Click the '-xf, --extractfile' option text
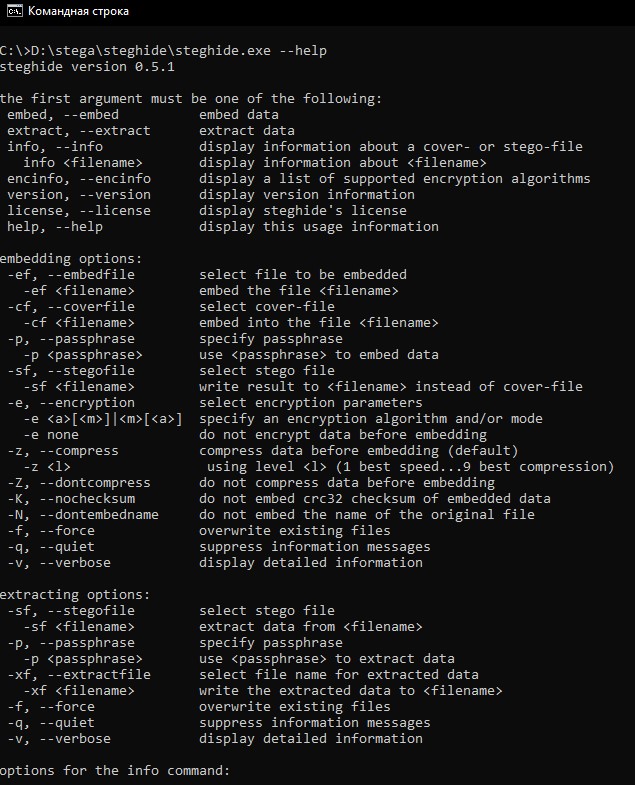635x785 pixels. point(78,674)
